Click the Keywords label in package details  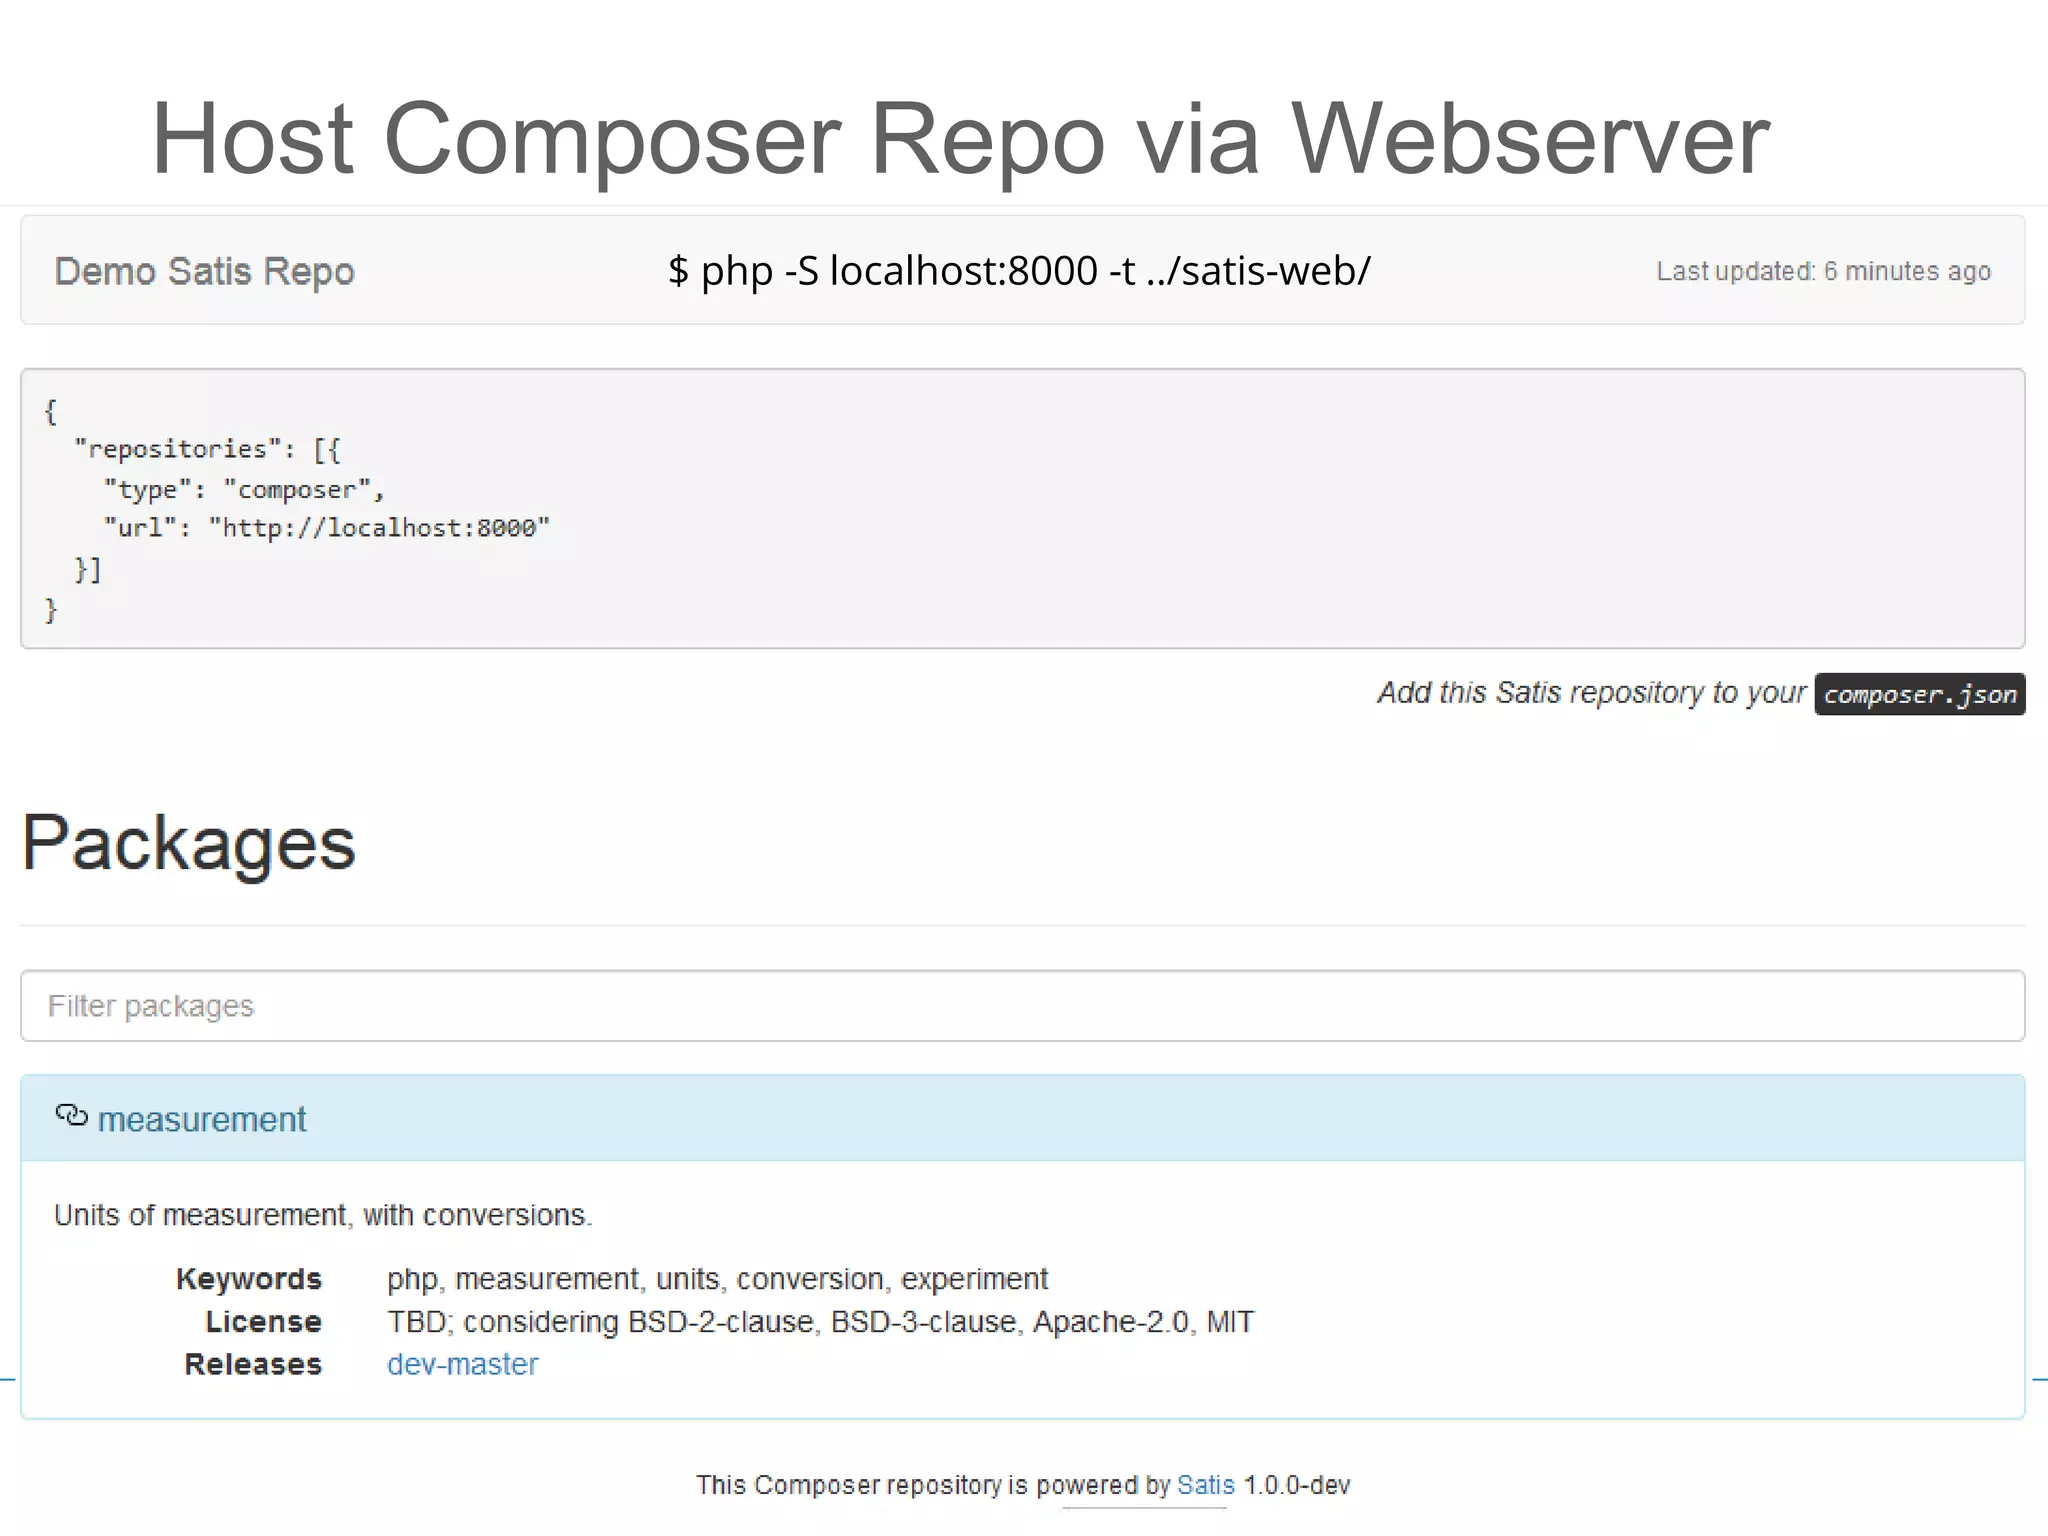point(249,1279)
